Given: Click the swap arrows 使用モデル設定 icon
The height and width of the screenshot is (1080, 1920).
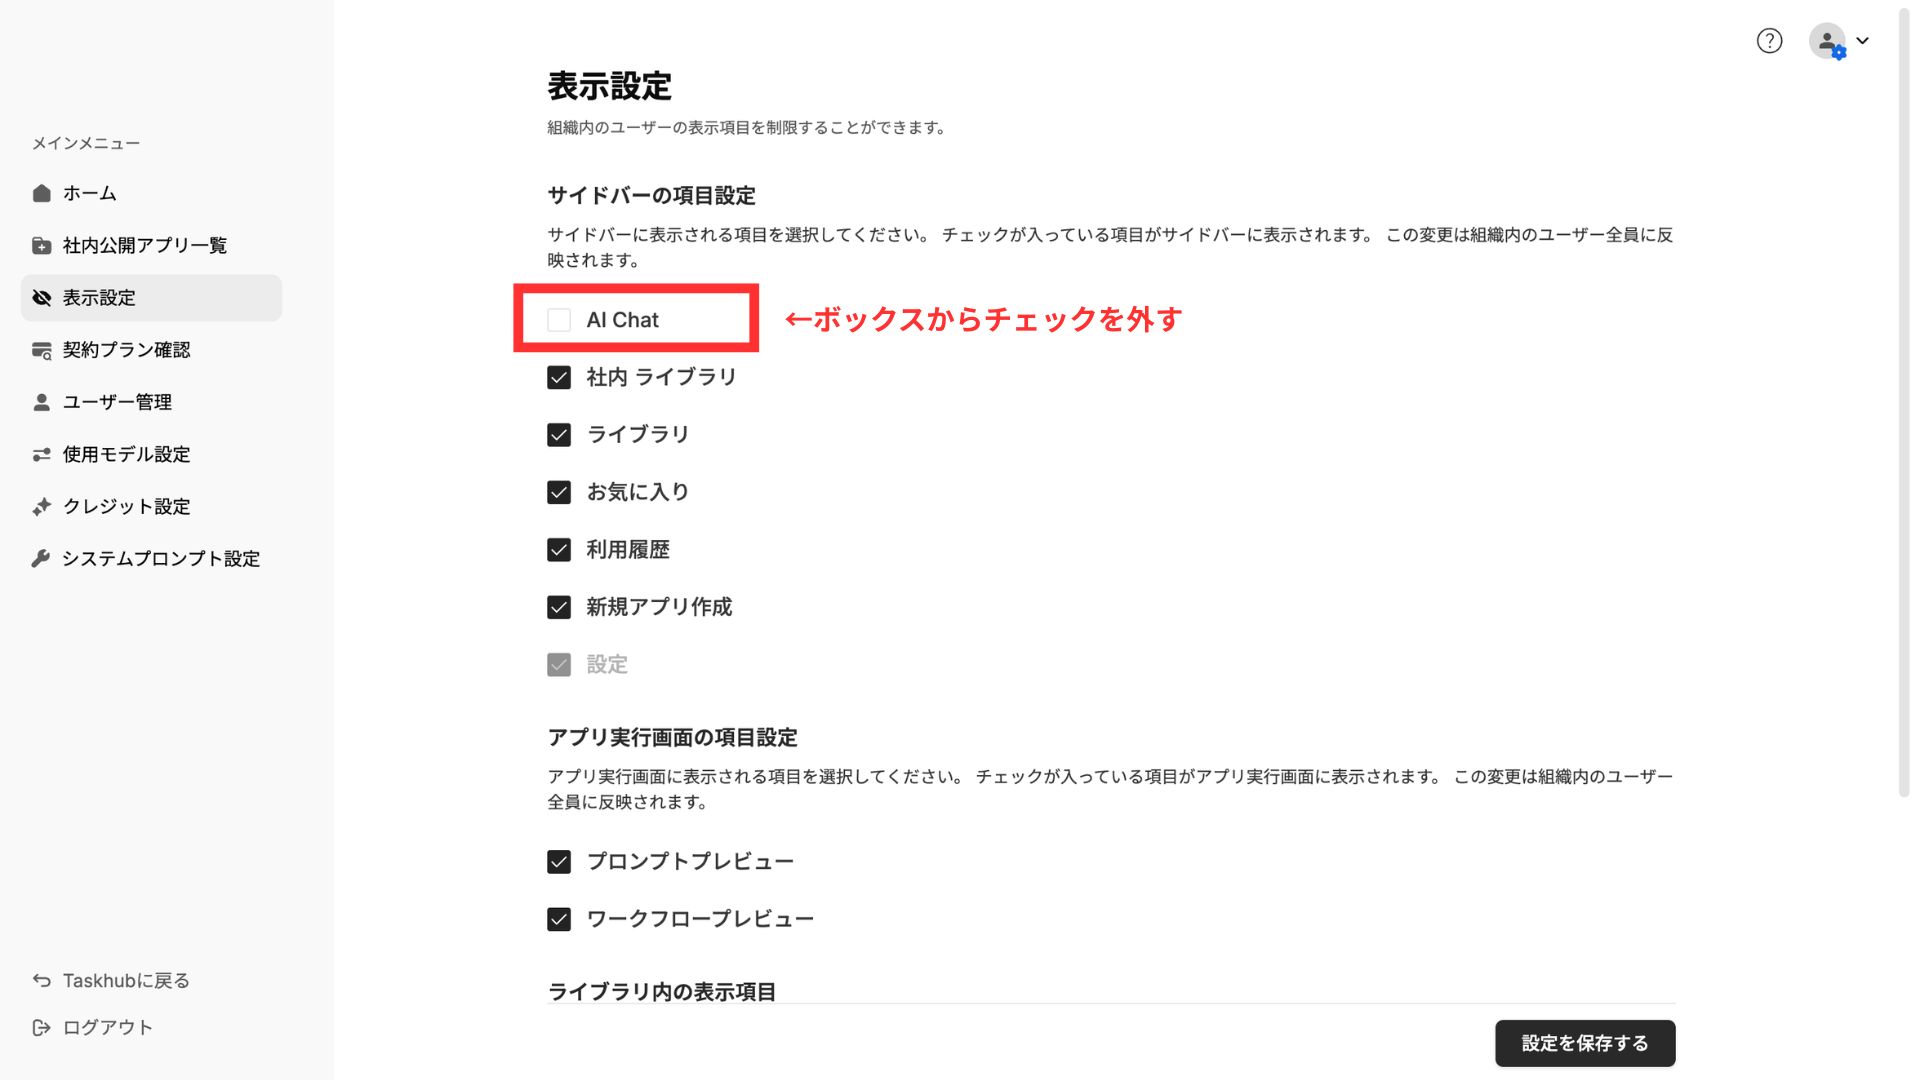Looking at the screenshot, I should pyautogui.click(x=41, y=454).
